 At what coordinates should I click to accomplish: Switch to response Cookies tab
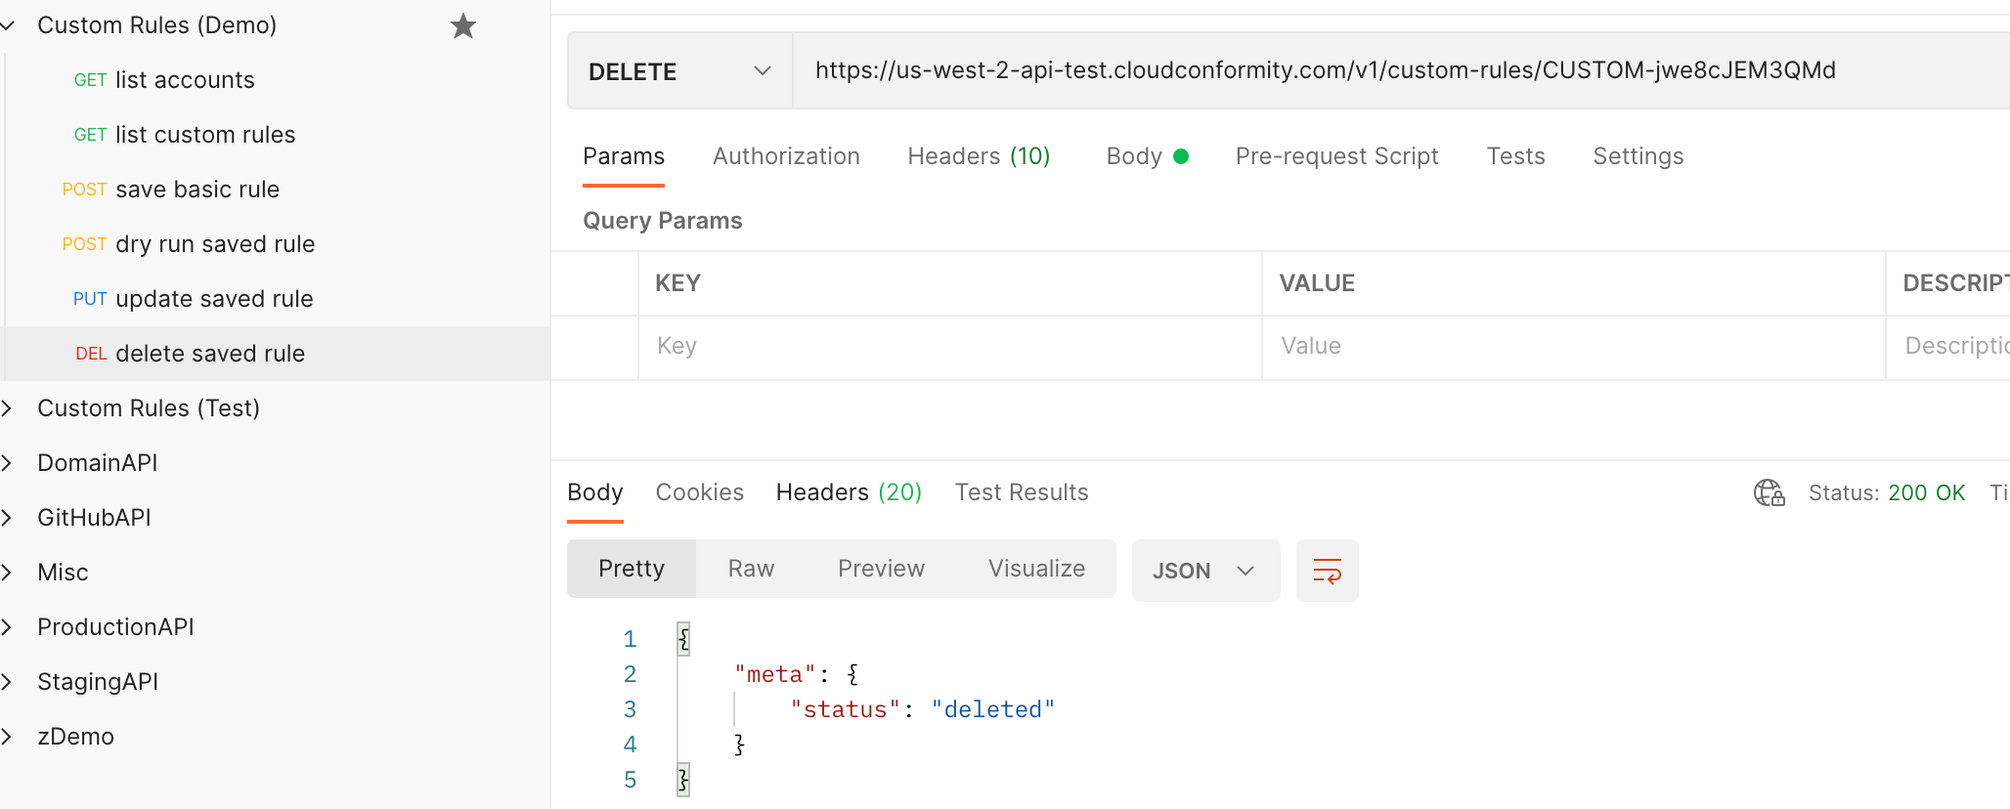click(699, 492)
